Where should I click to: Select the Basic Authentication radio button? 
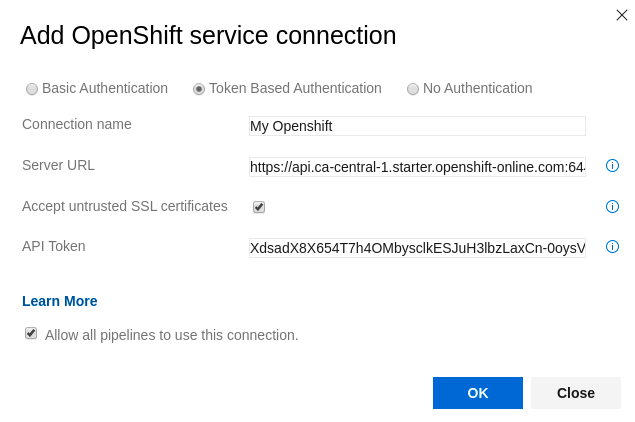(32, 89)
